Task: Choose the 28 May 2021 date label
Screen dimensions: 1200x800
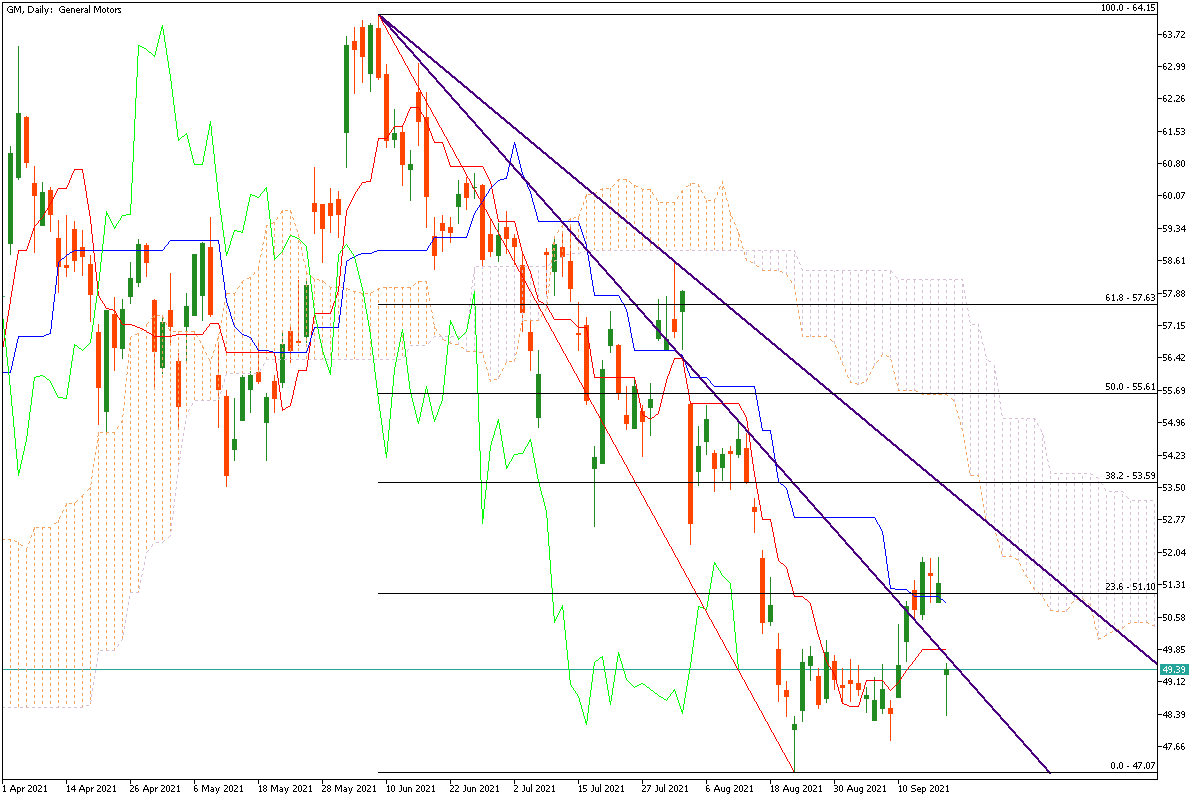Action: pyautogui.click(x=347, y=788)
